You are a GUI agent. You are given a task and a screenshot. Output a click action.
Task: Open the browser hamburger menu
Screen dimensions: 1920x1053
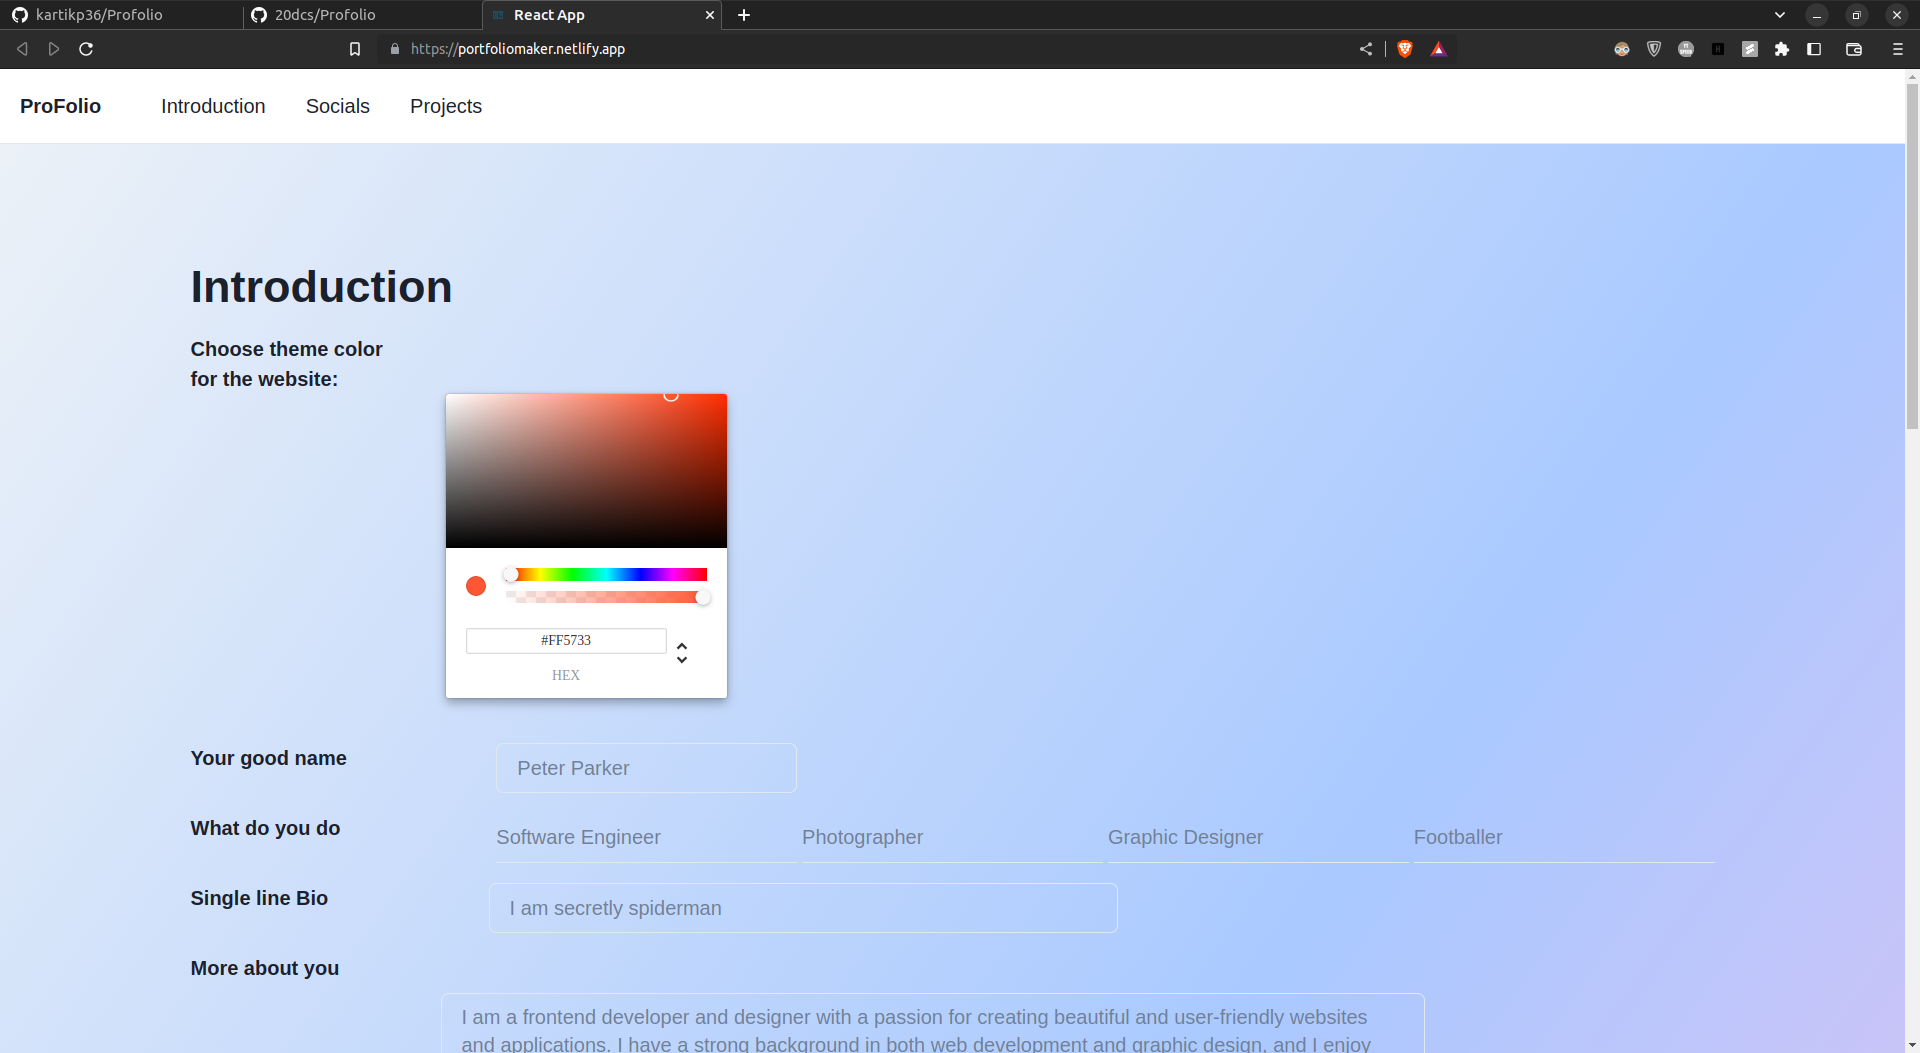(x=1896, y=48)
